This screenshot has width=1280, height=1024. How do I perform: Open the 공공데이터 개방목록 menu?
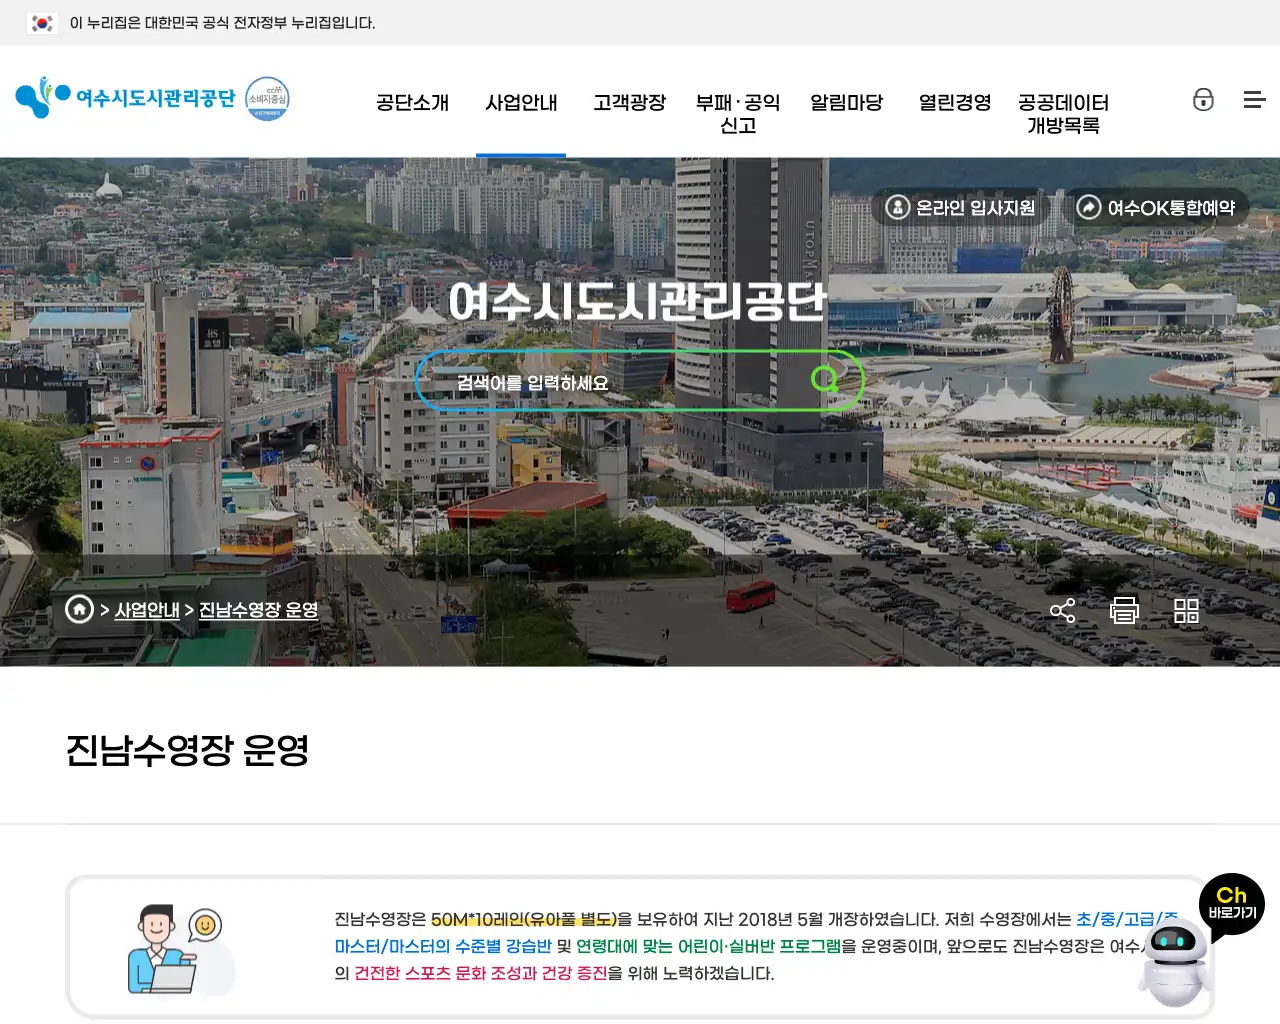tap(1062, 113)
